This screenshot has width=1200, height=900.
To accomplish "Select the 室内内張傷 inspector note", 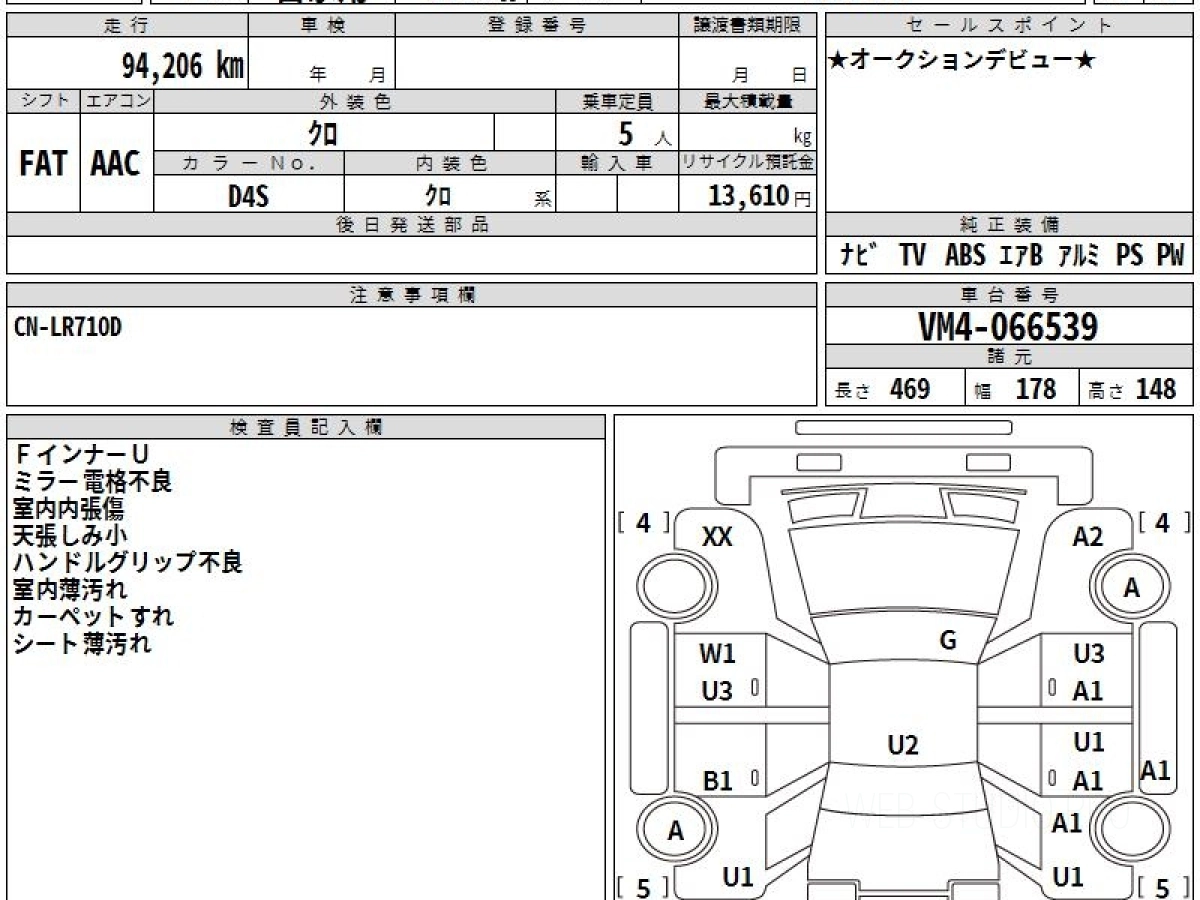I will (x=69, y=509).
